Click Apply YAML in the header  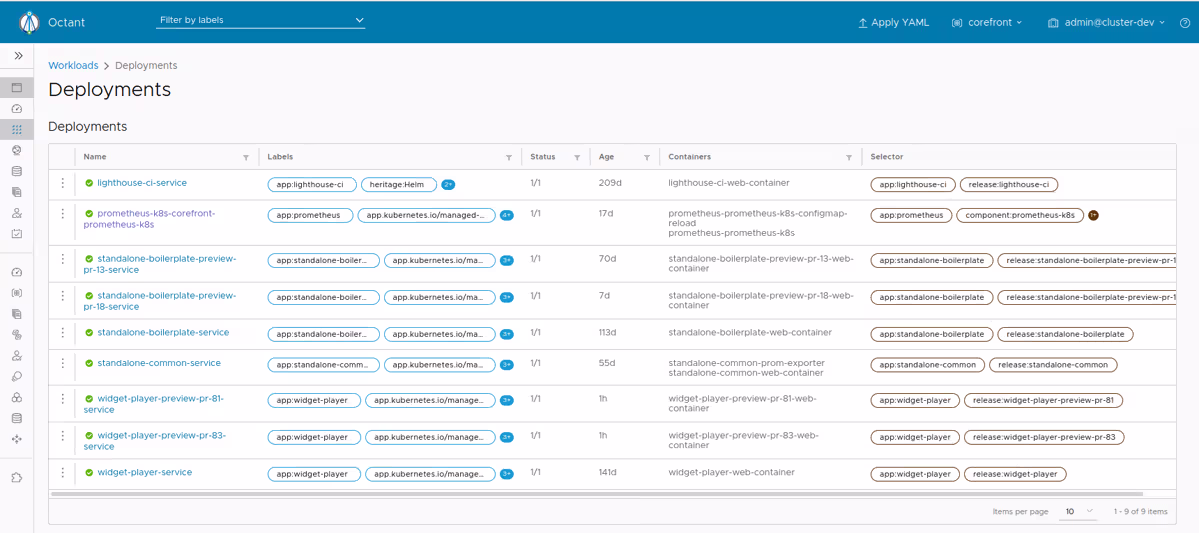coord(894,23)
